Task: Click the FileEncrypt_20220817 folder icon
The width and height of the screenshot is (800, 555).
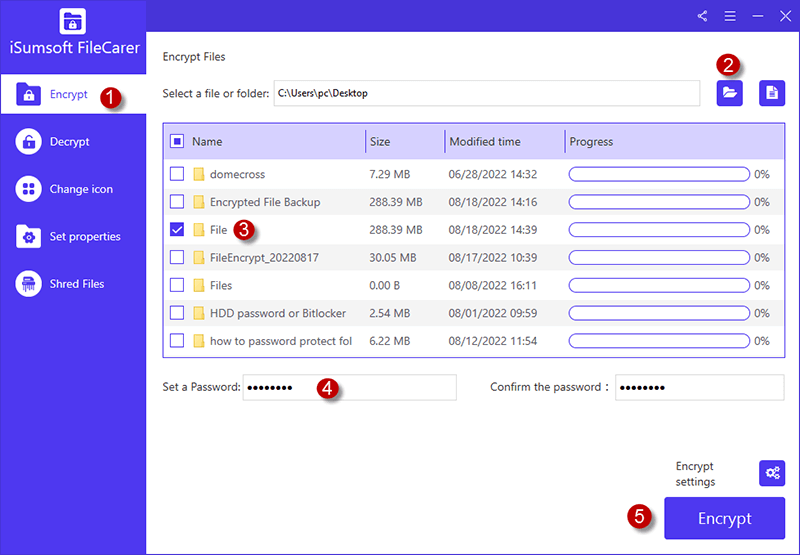Action: (x=199, y=258)
